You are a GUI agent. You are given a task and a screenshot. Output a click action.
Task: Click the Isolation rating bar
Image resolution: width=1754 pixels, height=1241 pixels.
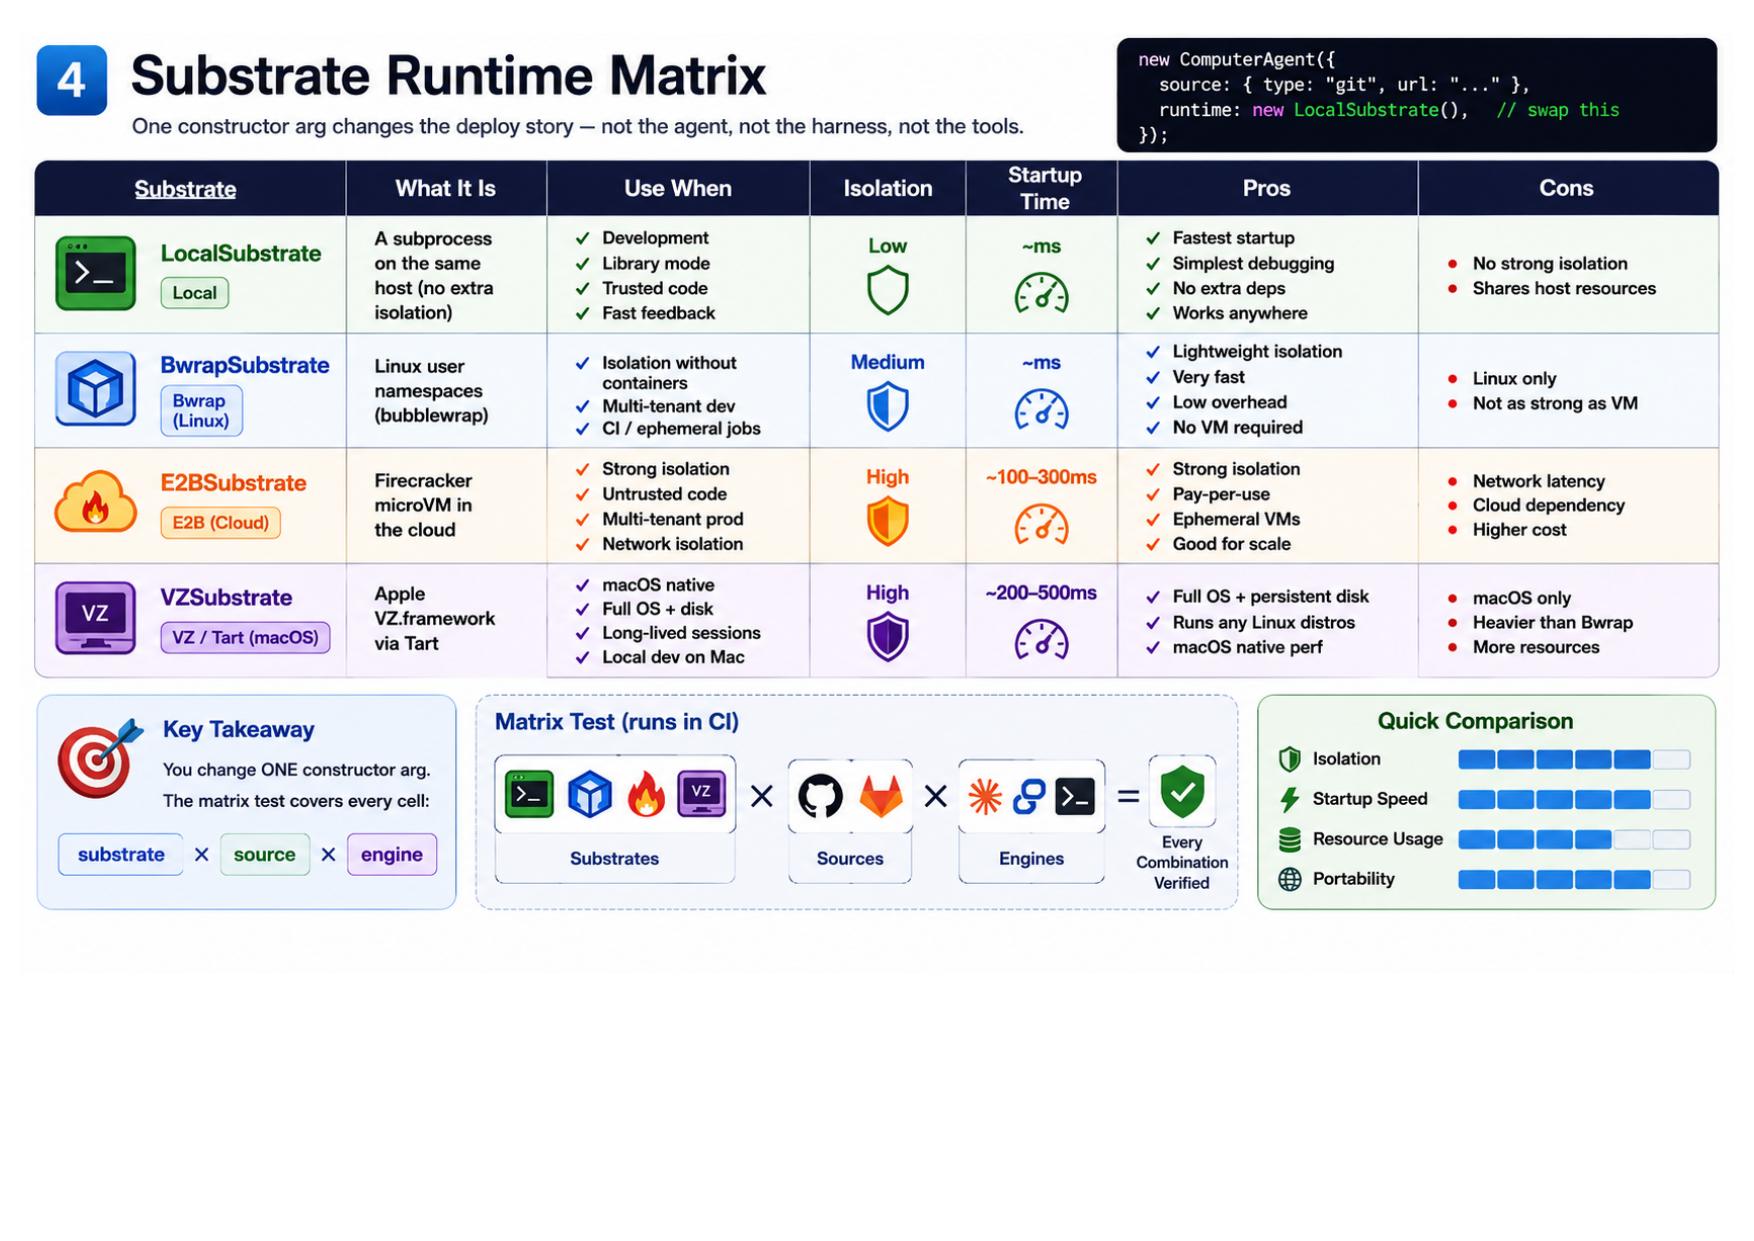point(1574,759)
